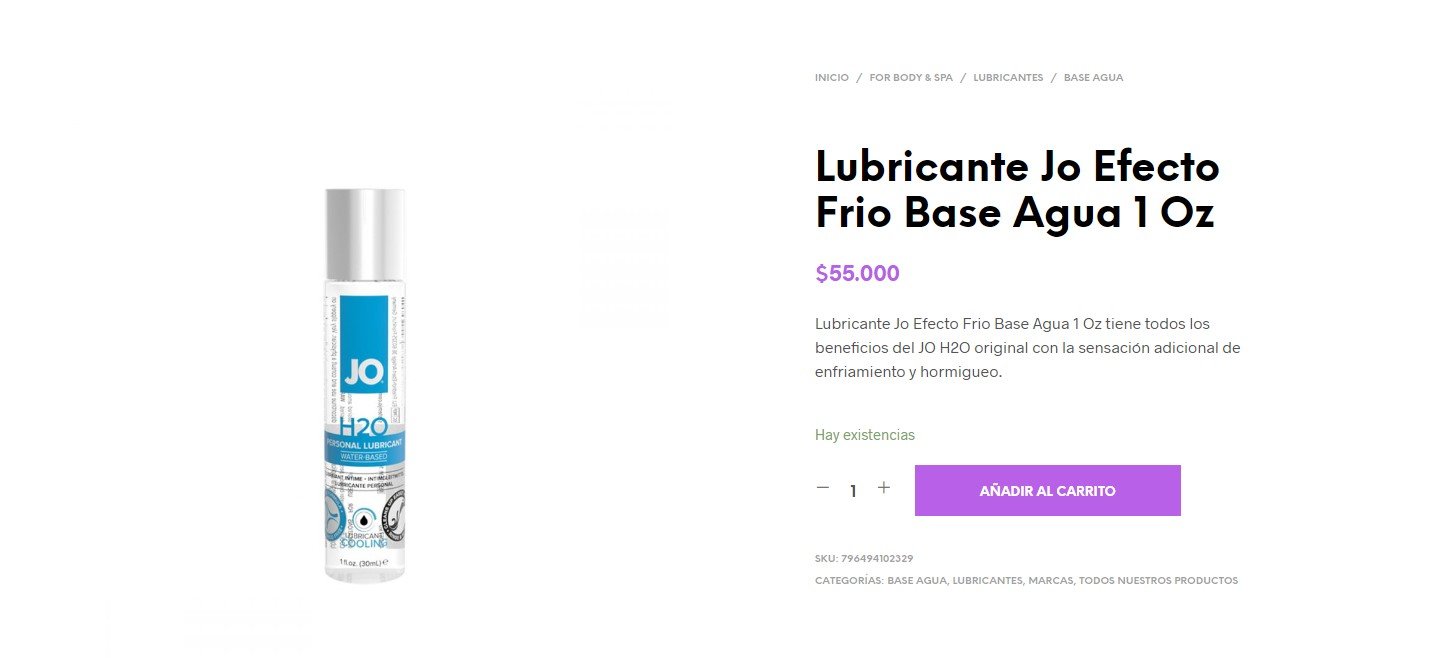
Task: Add product with Añadir al carrito
Action: coord(1047,491)
